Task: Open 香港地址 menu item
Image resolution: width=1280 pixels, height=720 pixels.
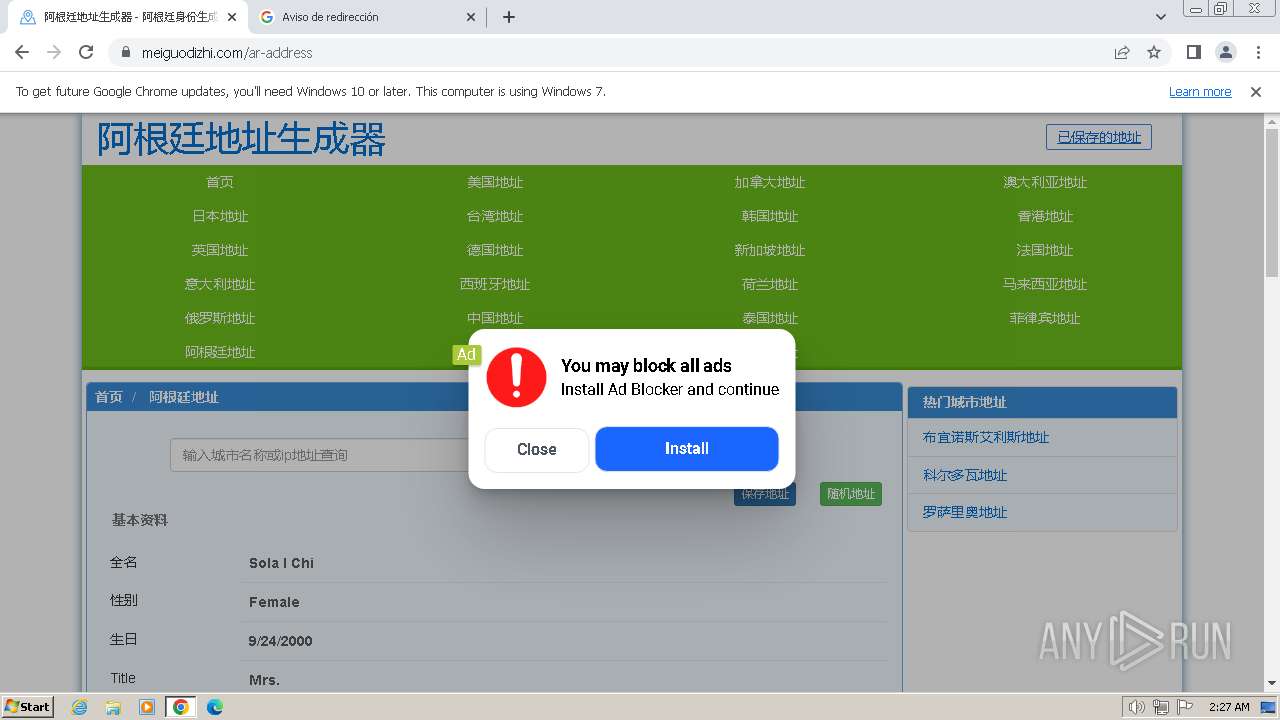Action: [1045, 216]
